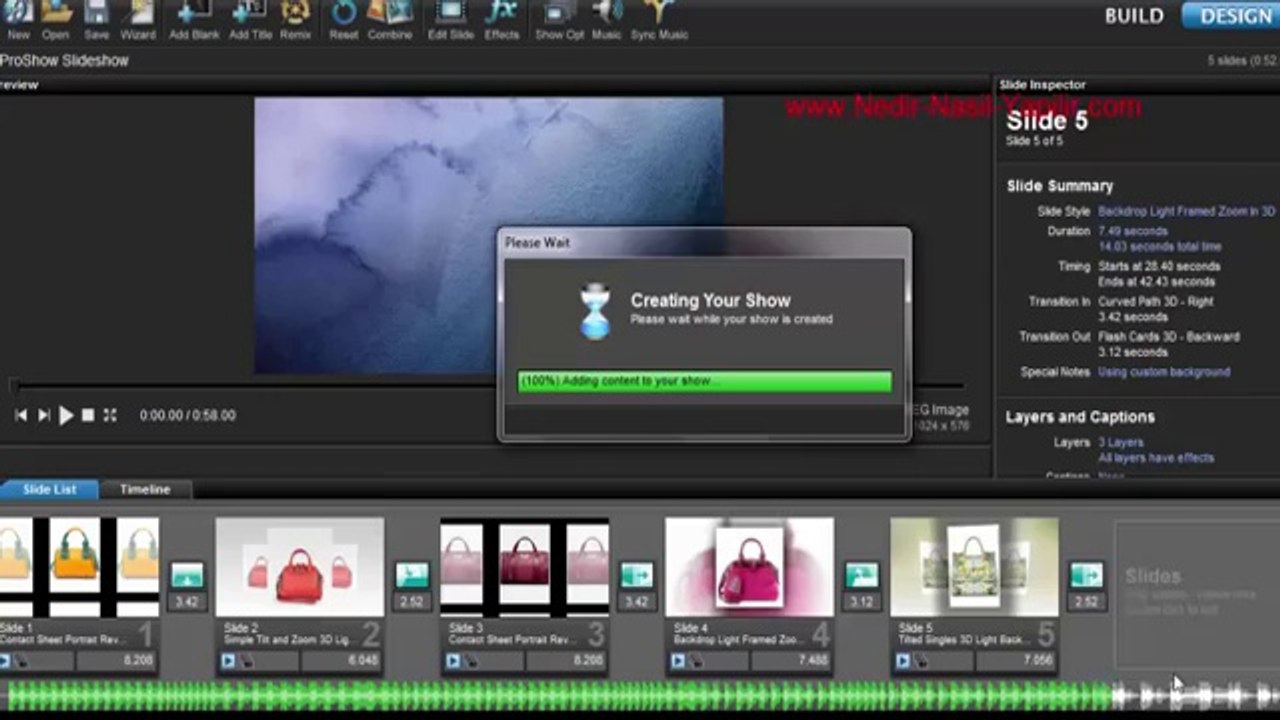Click Slide 5 duration value 7.056

click(1037, 661)
